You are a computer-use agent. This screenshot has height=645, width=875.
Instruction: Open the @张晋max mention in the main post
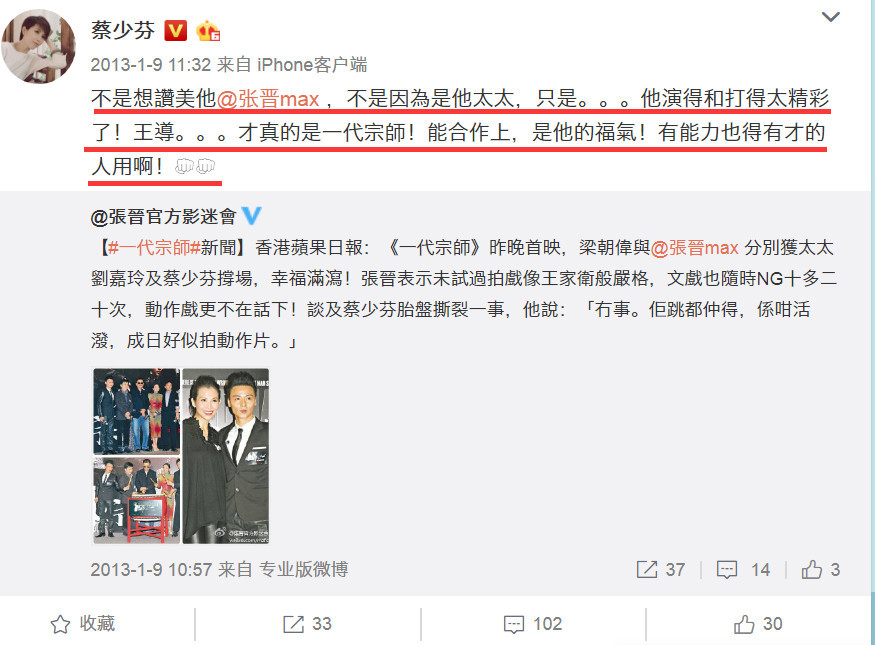[x=268, y=99]
